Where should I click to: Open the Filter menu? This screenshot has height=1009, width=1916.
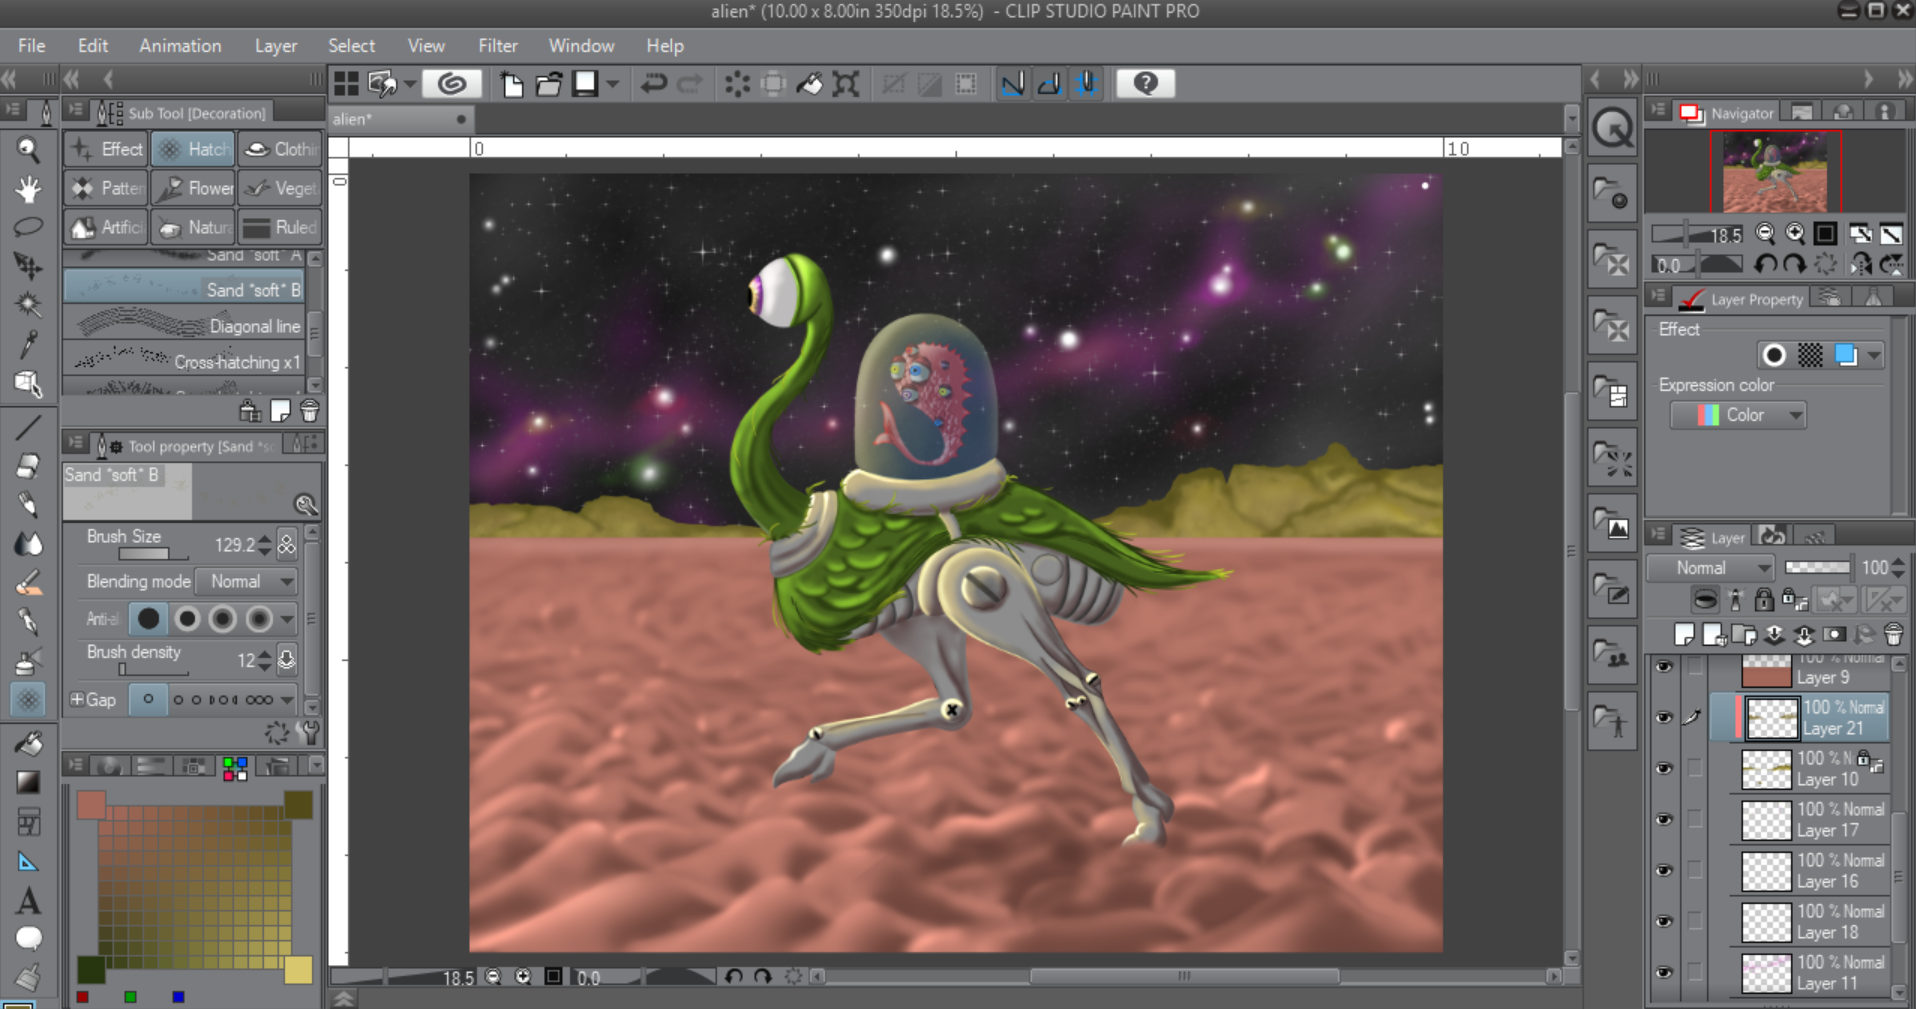pyautogui.click(x=497, y=46)
